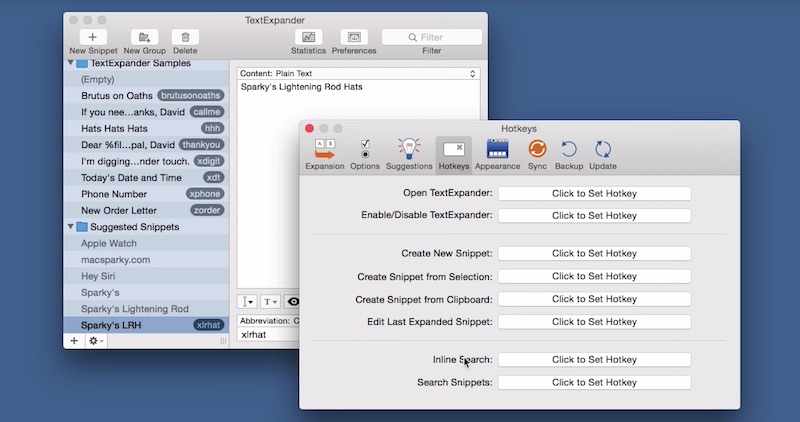Open the Sync preferences pane
800x422 pixels.
click(x=537, y=154)
